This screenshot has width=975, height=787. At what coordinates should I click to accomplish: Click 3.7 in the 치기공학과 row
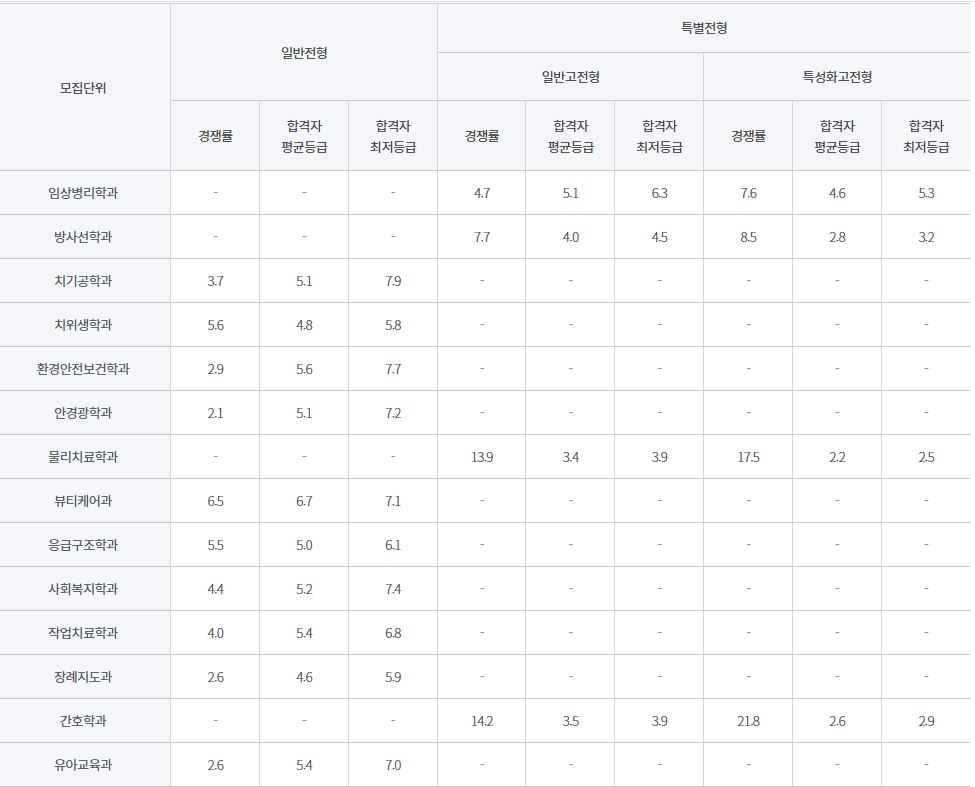[215, 281]
